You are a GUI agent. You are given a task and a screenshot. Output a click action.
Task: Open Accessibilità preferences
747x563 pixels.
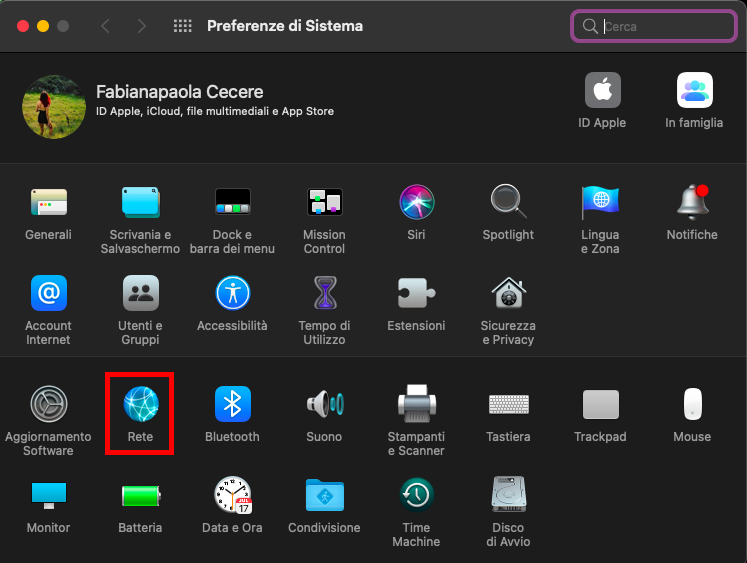232,293
